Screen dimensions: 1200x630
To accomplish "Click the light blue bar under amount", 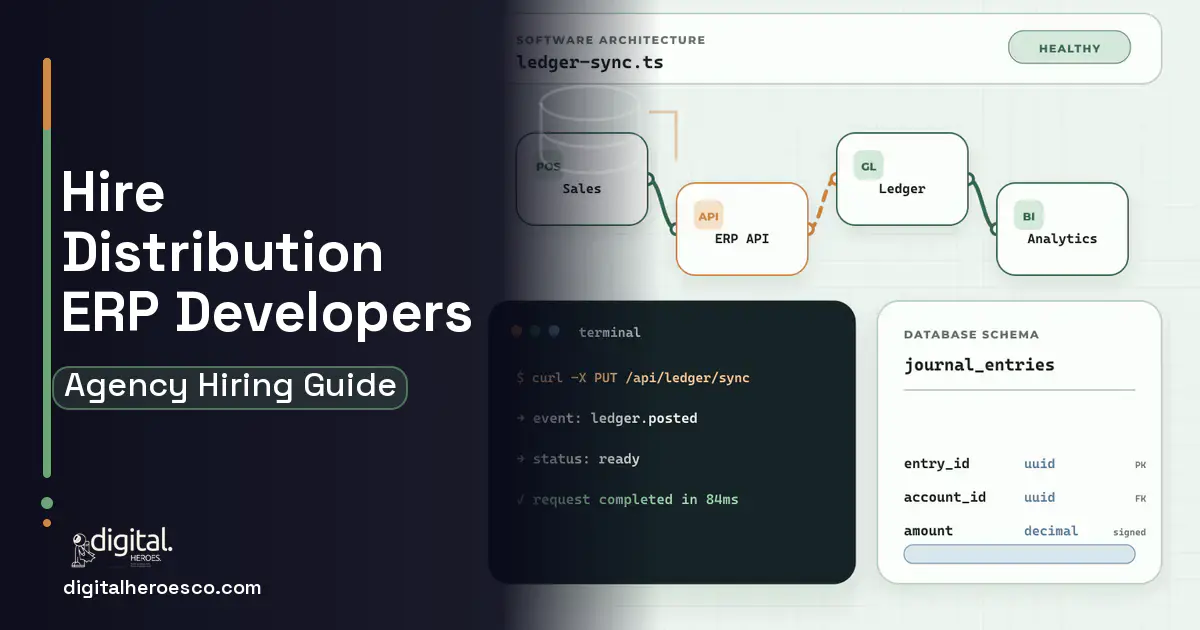I will coord(1019,554).
